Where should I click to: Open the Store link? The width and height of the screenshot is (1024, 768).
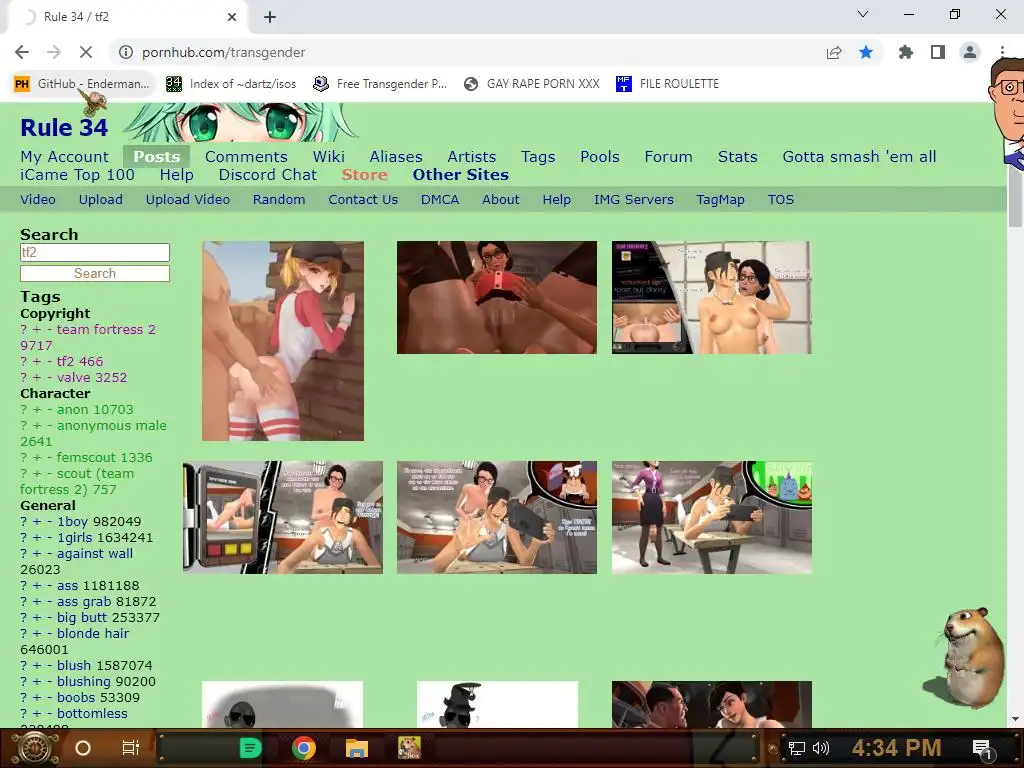tap(364, 175)
